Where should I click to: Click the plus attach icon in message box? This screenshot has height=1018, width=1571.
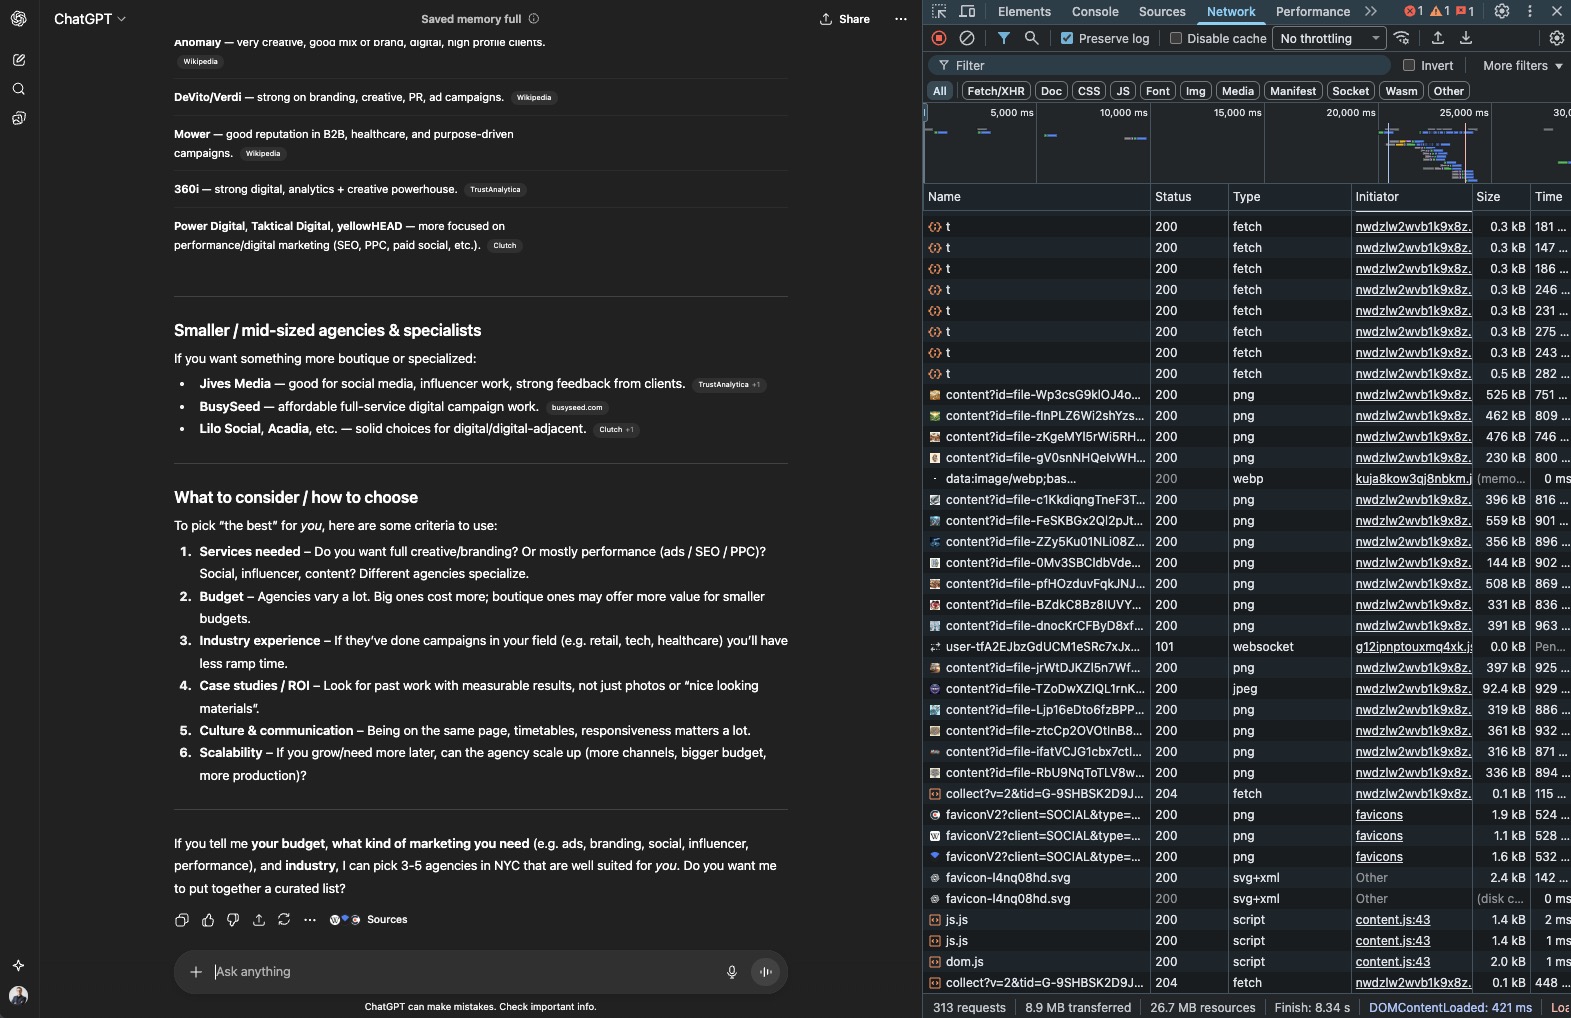[x=196, y=972]
